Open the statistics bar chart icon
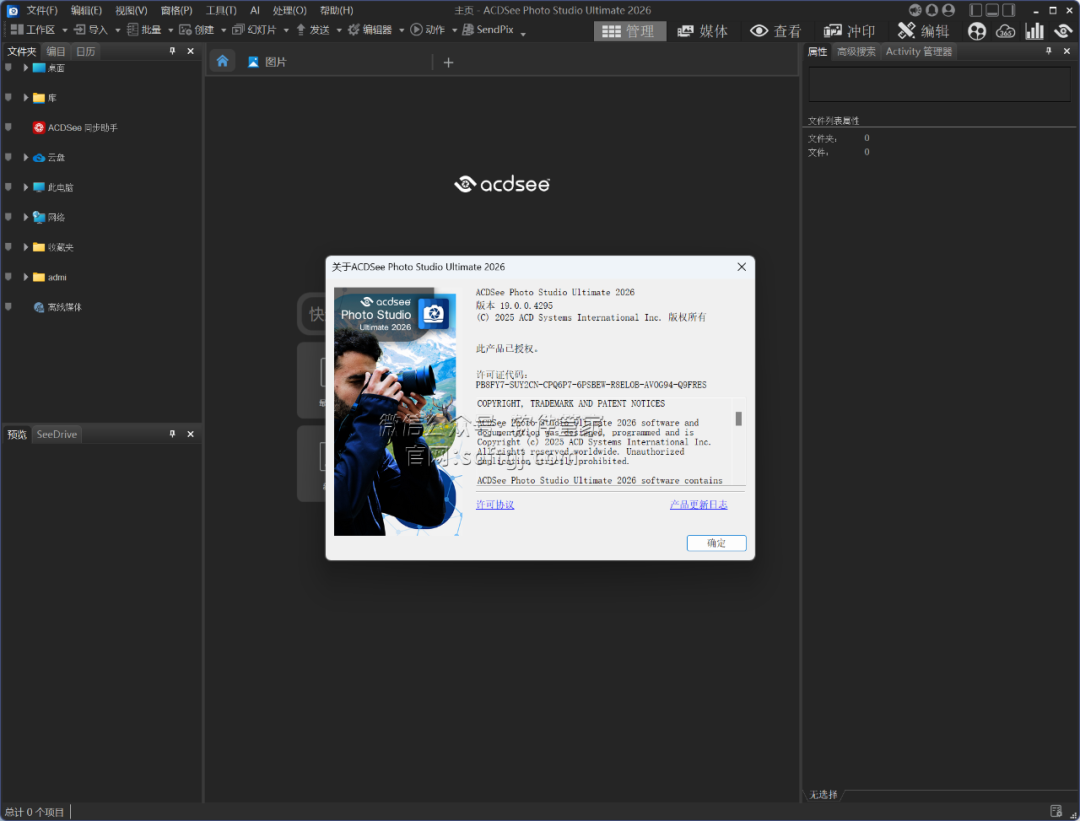 1034,31
